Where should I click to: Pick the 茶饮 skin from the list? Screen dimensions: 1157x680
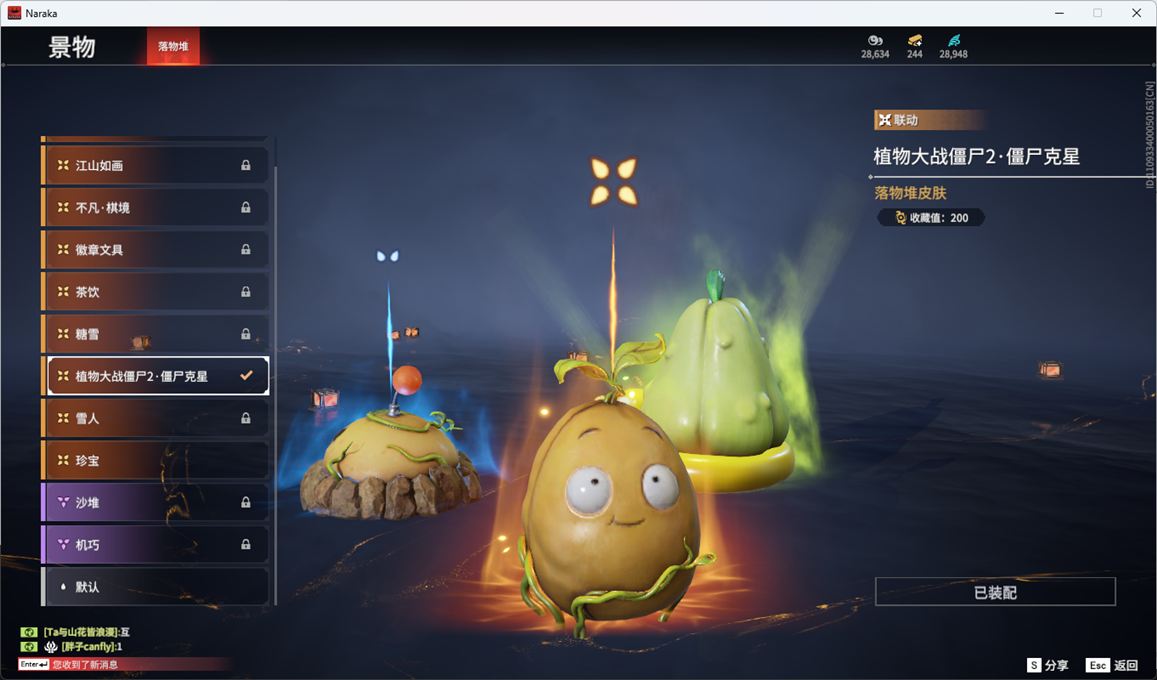point(155,292)
